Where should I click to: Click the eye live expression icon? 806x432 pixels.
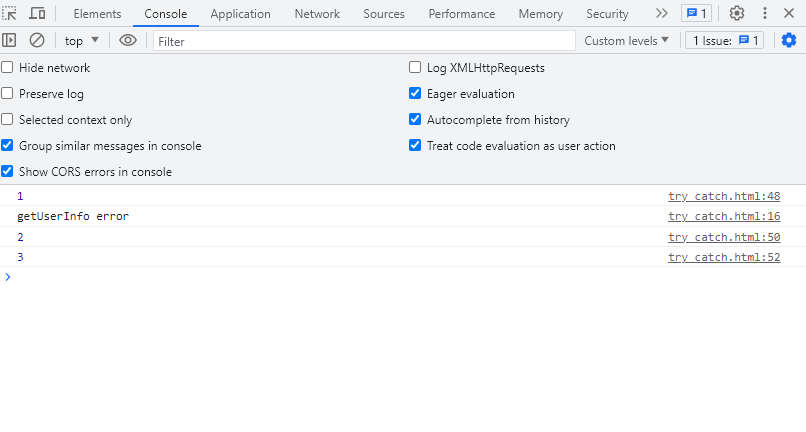click(x=128, y=40)
